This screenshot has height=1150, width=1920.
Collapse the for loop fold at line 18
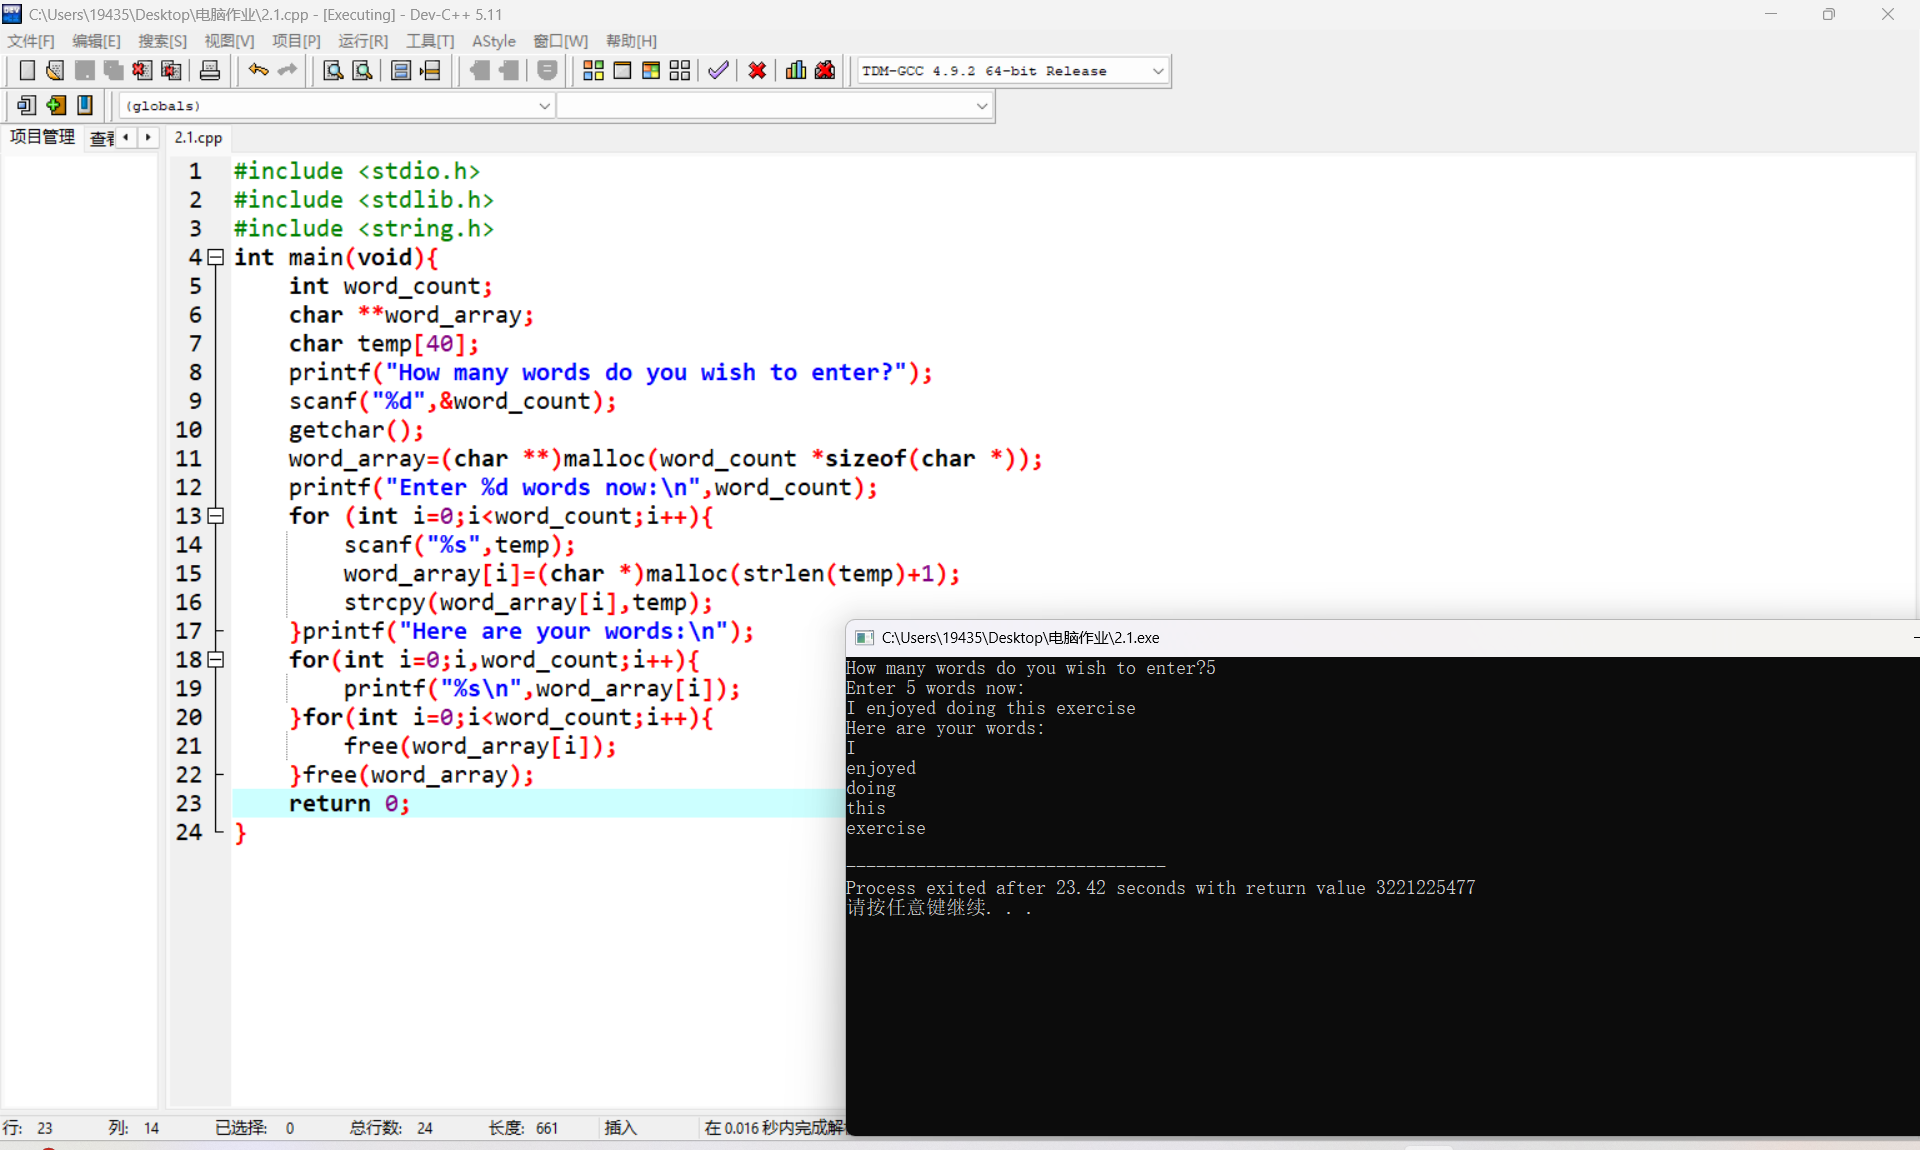pos(215,660)
